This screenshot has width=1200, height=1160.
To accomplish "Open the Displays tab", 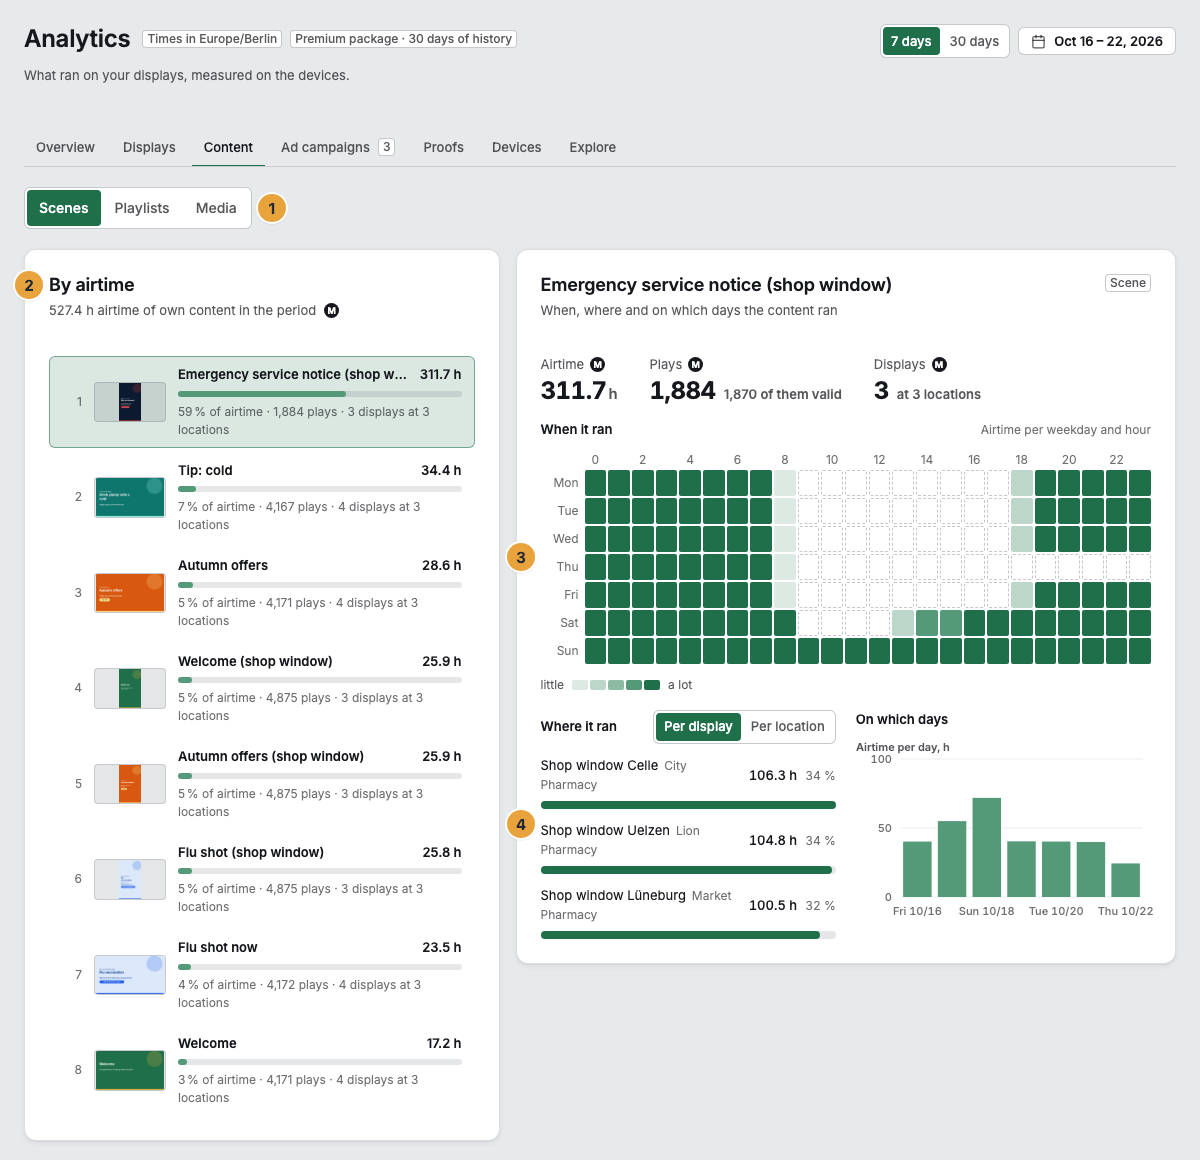I will [x=149, y=147].
